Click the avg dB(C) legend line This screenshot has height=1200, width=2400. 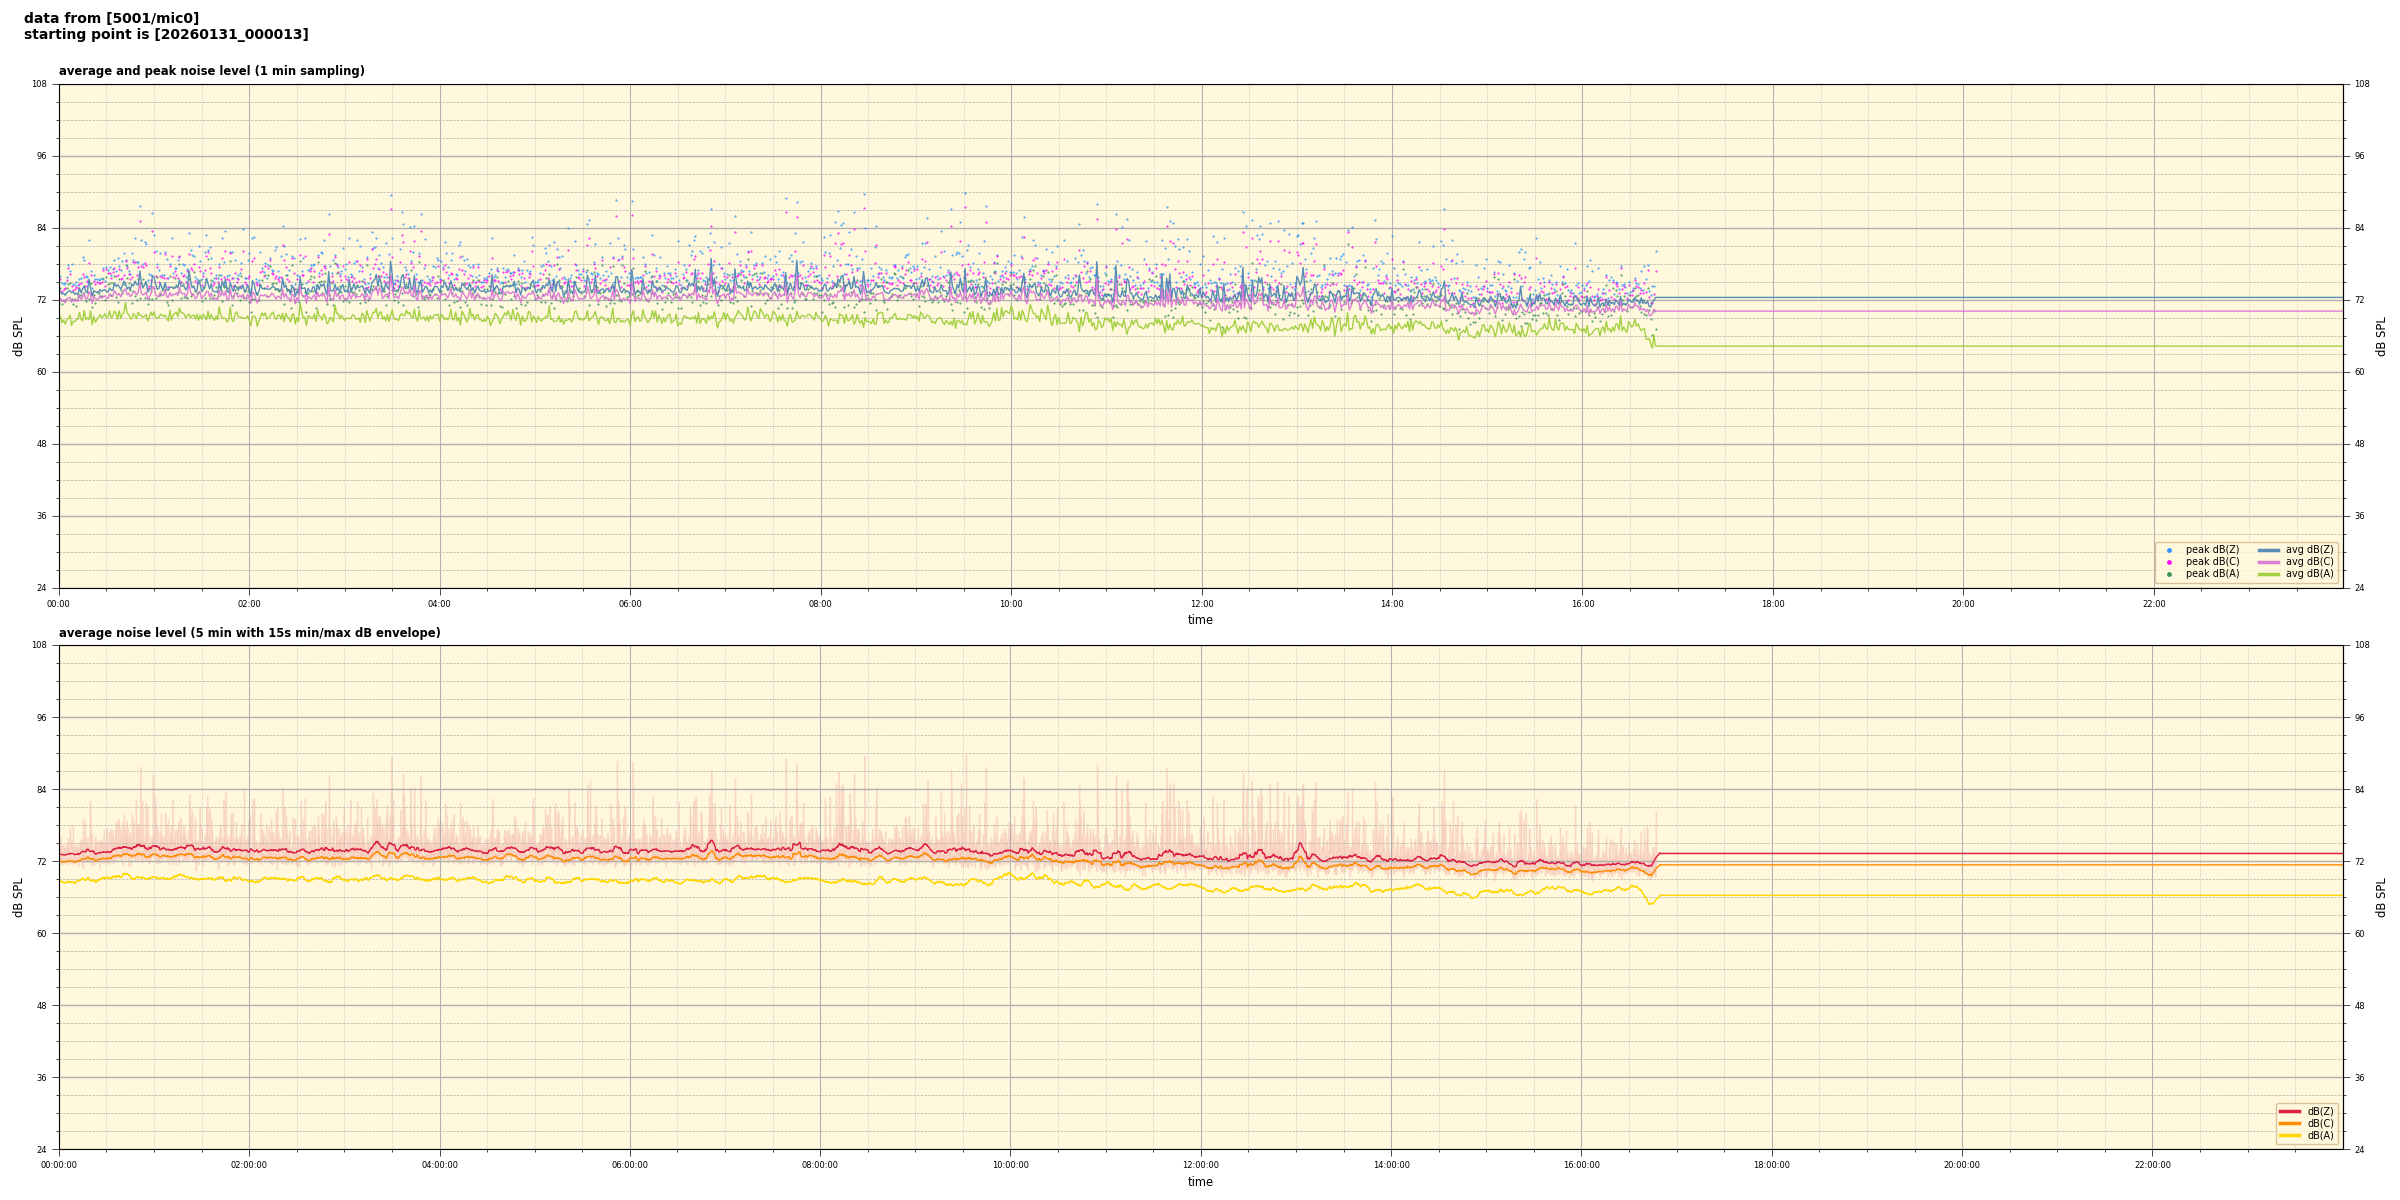(2268, 562)
